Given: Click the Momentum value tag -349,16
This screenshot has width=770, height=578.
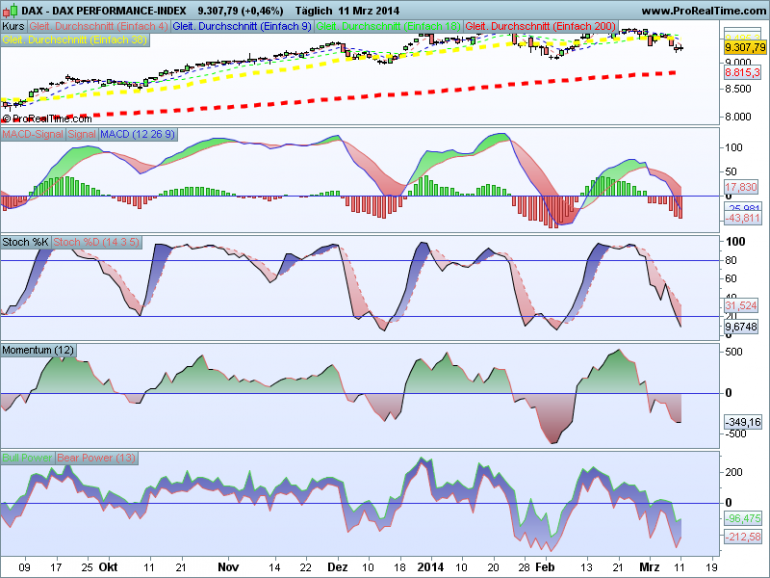Looking at the screenshot, I should click(x=743, y=422).
